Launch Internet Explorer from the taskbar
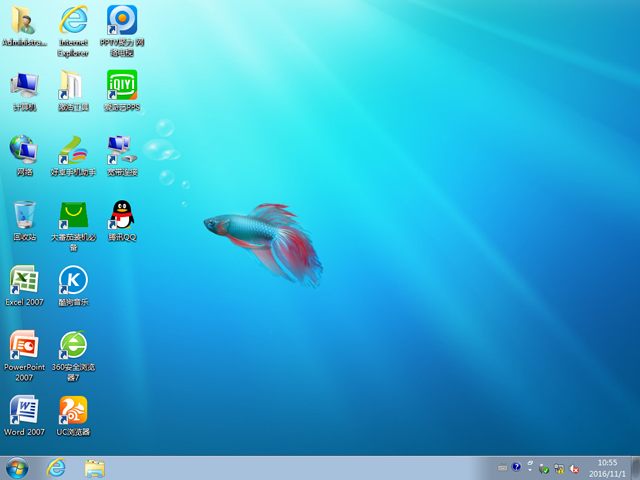This screenshot has height=480, width=640. click(x=56, y=467)
